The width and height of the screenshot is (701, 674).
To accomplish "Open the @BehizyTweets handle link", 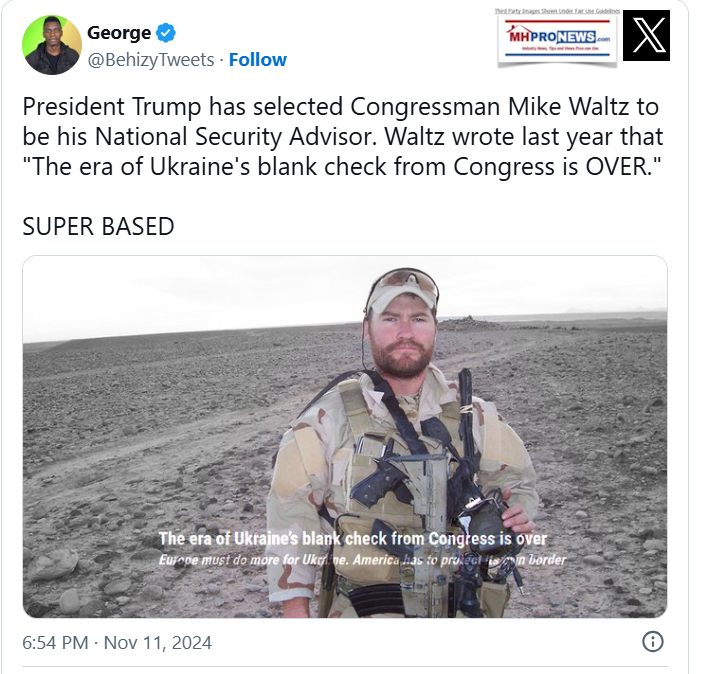I will [x=150, y=60].
